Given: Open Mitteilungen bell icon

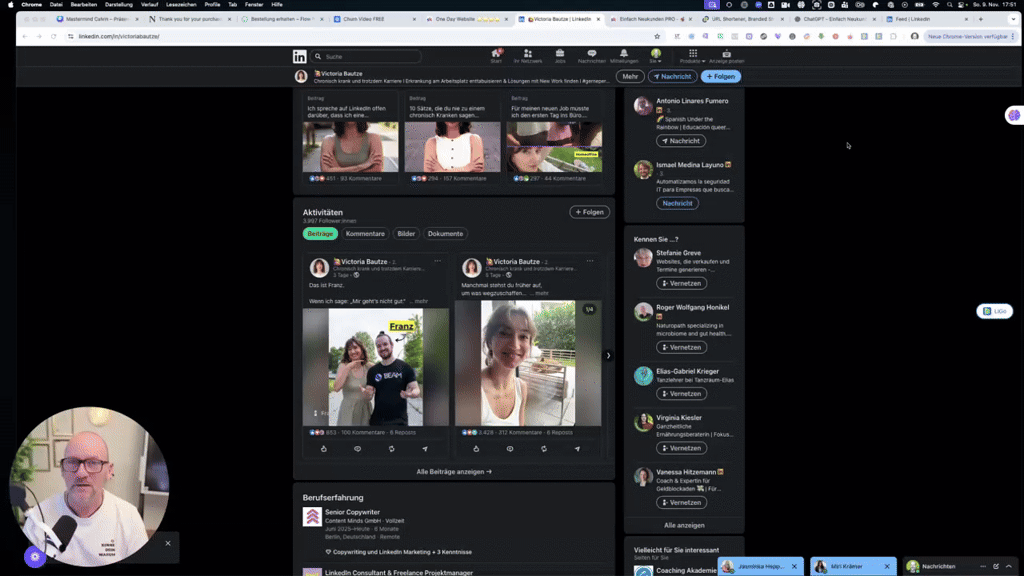Looking at the screenshot, I should [624, 56].
